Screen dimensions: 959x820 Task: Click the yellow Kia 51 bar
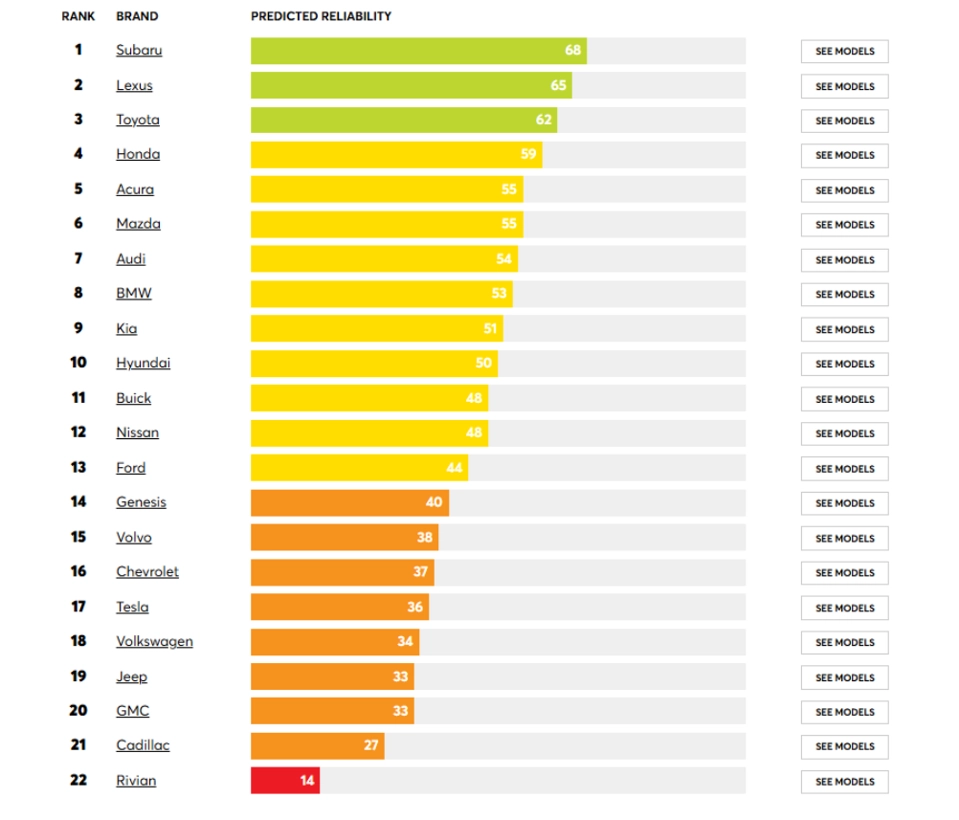coord(377,328)
